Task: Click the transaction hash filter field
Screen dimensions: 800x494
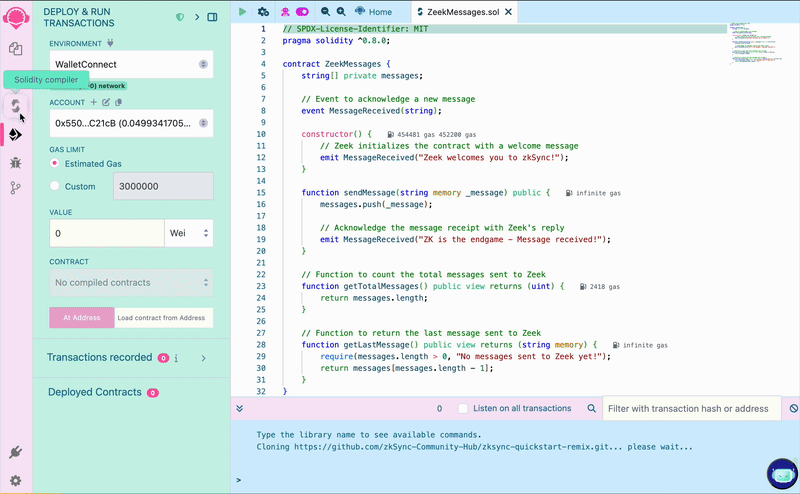Action: point(692,408)
